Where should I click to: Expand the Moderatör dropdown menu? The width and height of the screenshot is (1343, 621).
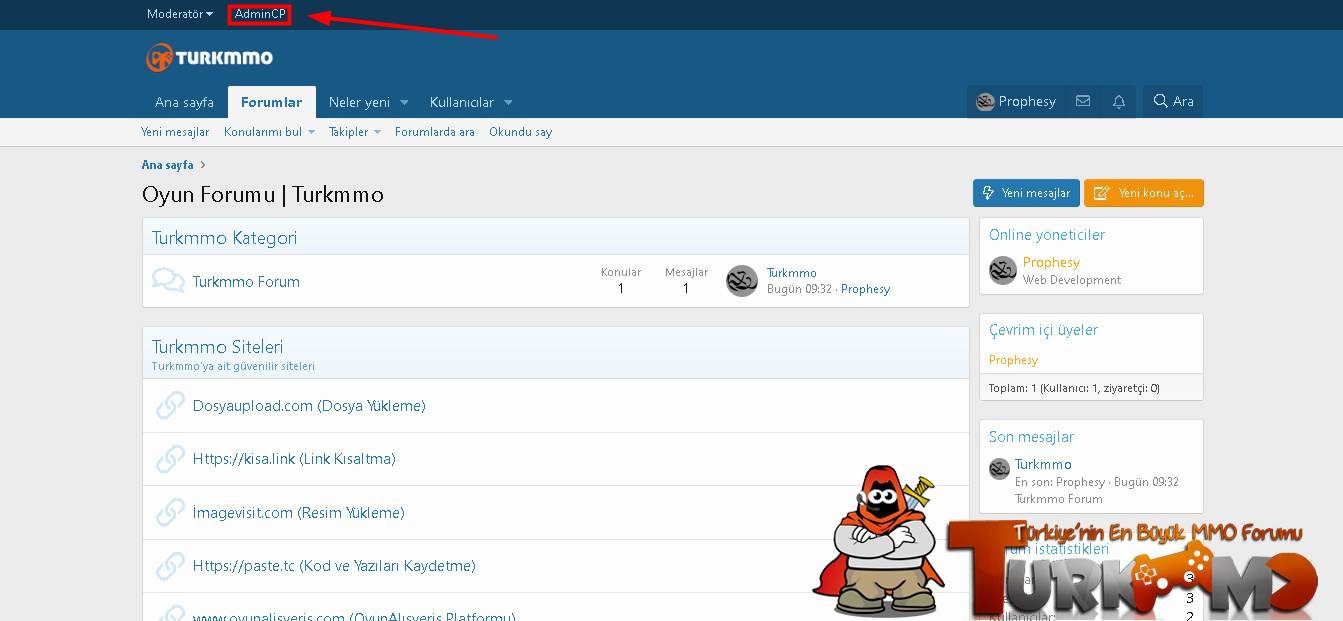point(180,14)
